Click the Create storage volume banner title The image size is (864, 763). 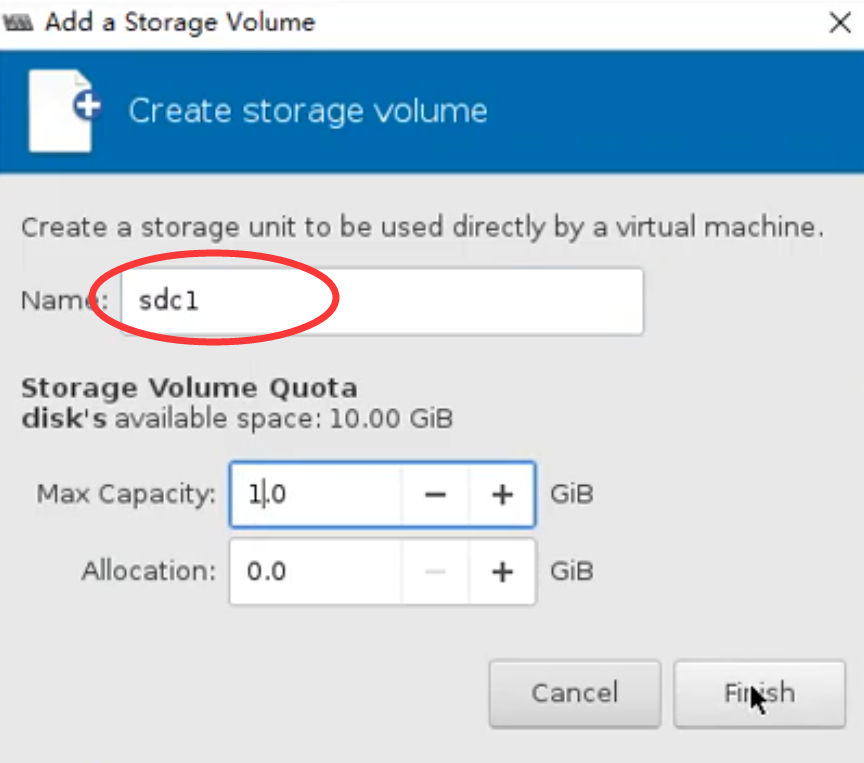tap(307, 110)
